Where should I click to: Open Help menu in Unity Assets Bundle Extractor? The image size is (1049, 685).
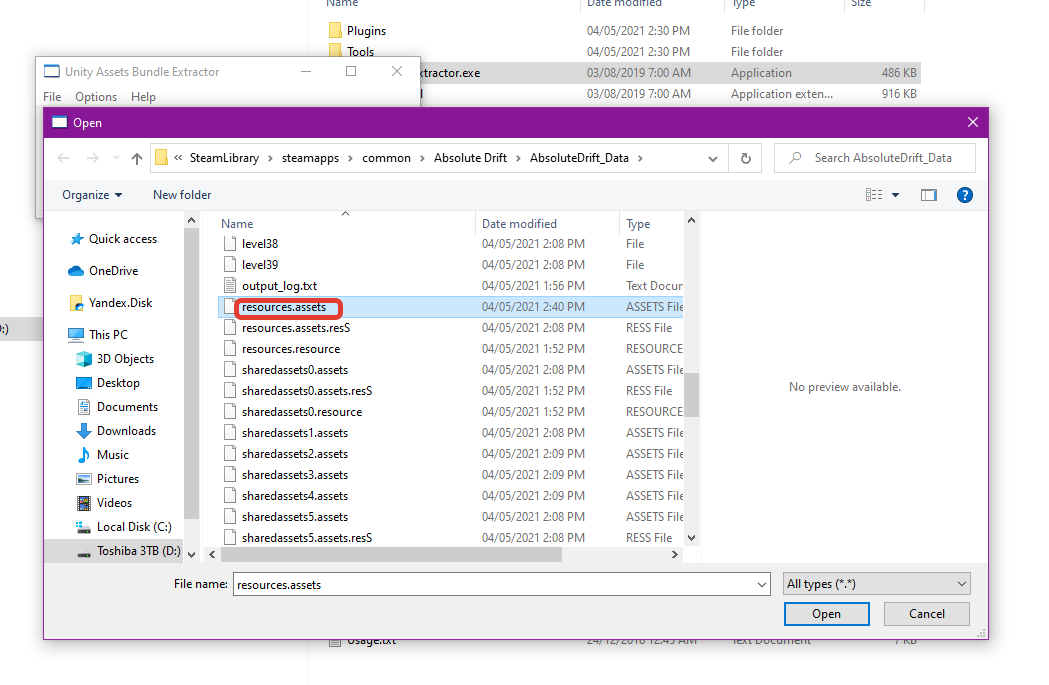(x=143, y=97)
